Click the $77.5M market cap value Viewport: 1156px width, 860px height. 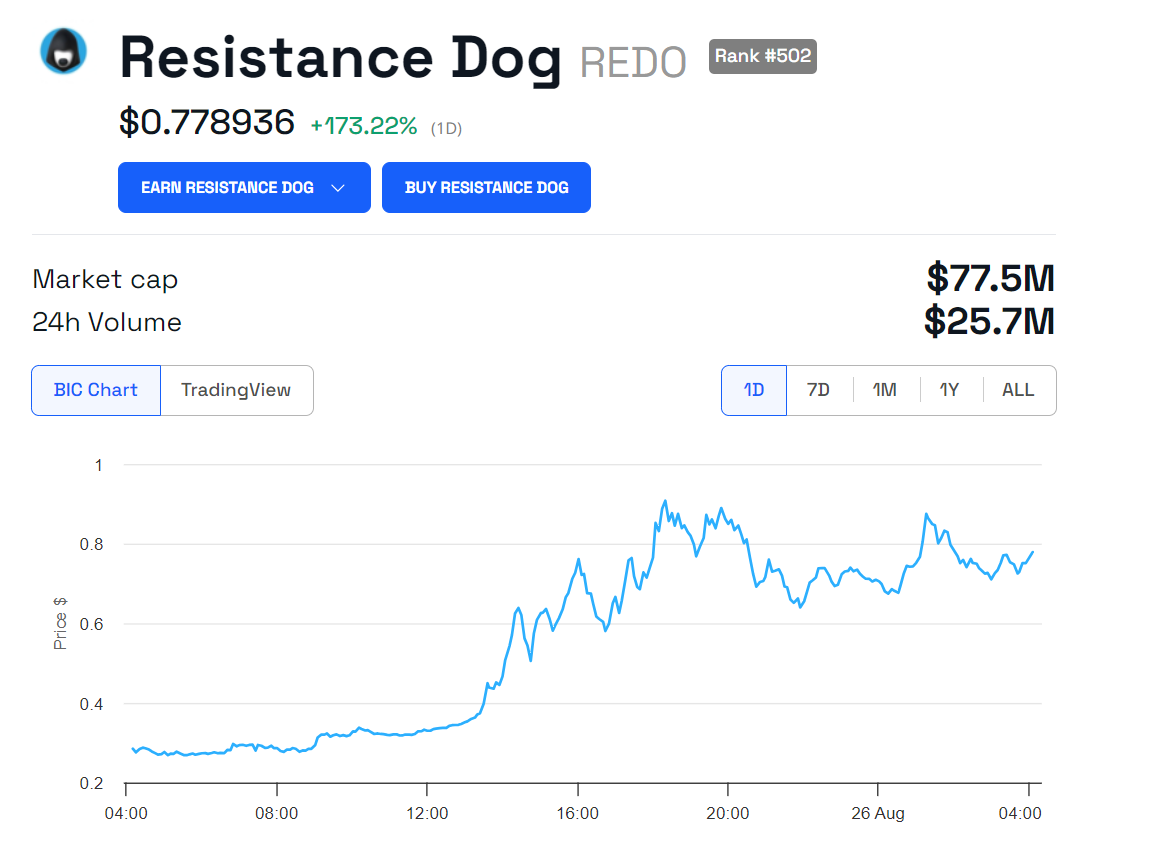pyautogui.click(x=990, y=278)
